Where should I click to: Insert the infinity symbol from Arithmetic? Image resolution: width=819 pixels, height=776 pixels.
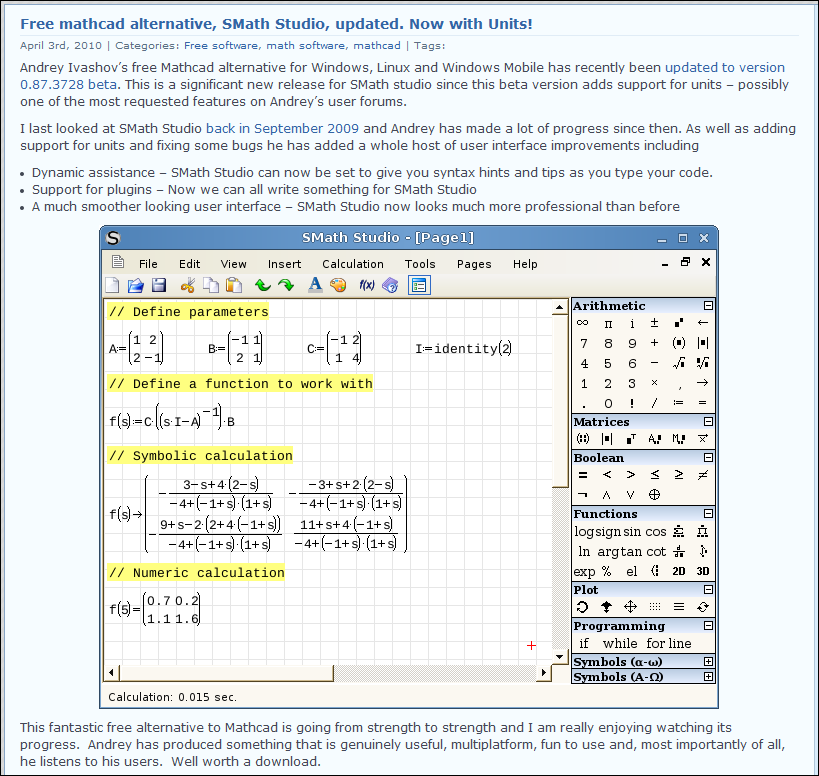(583, 323)
